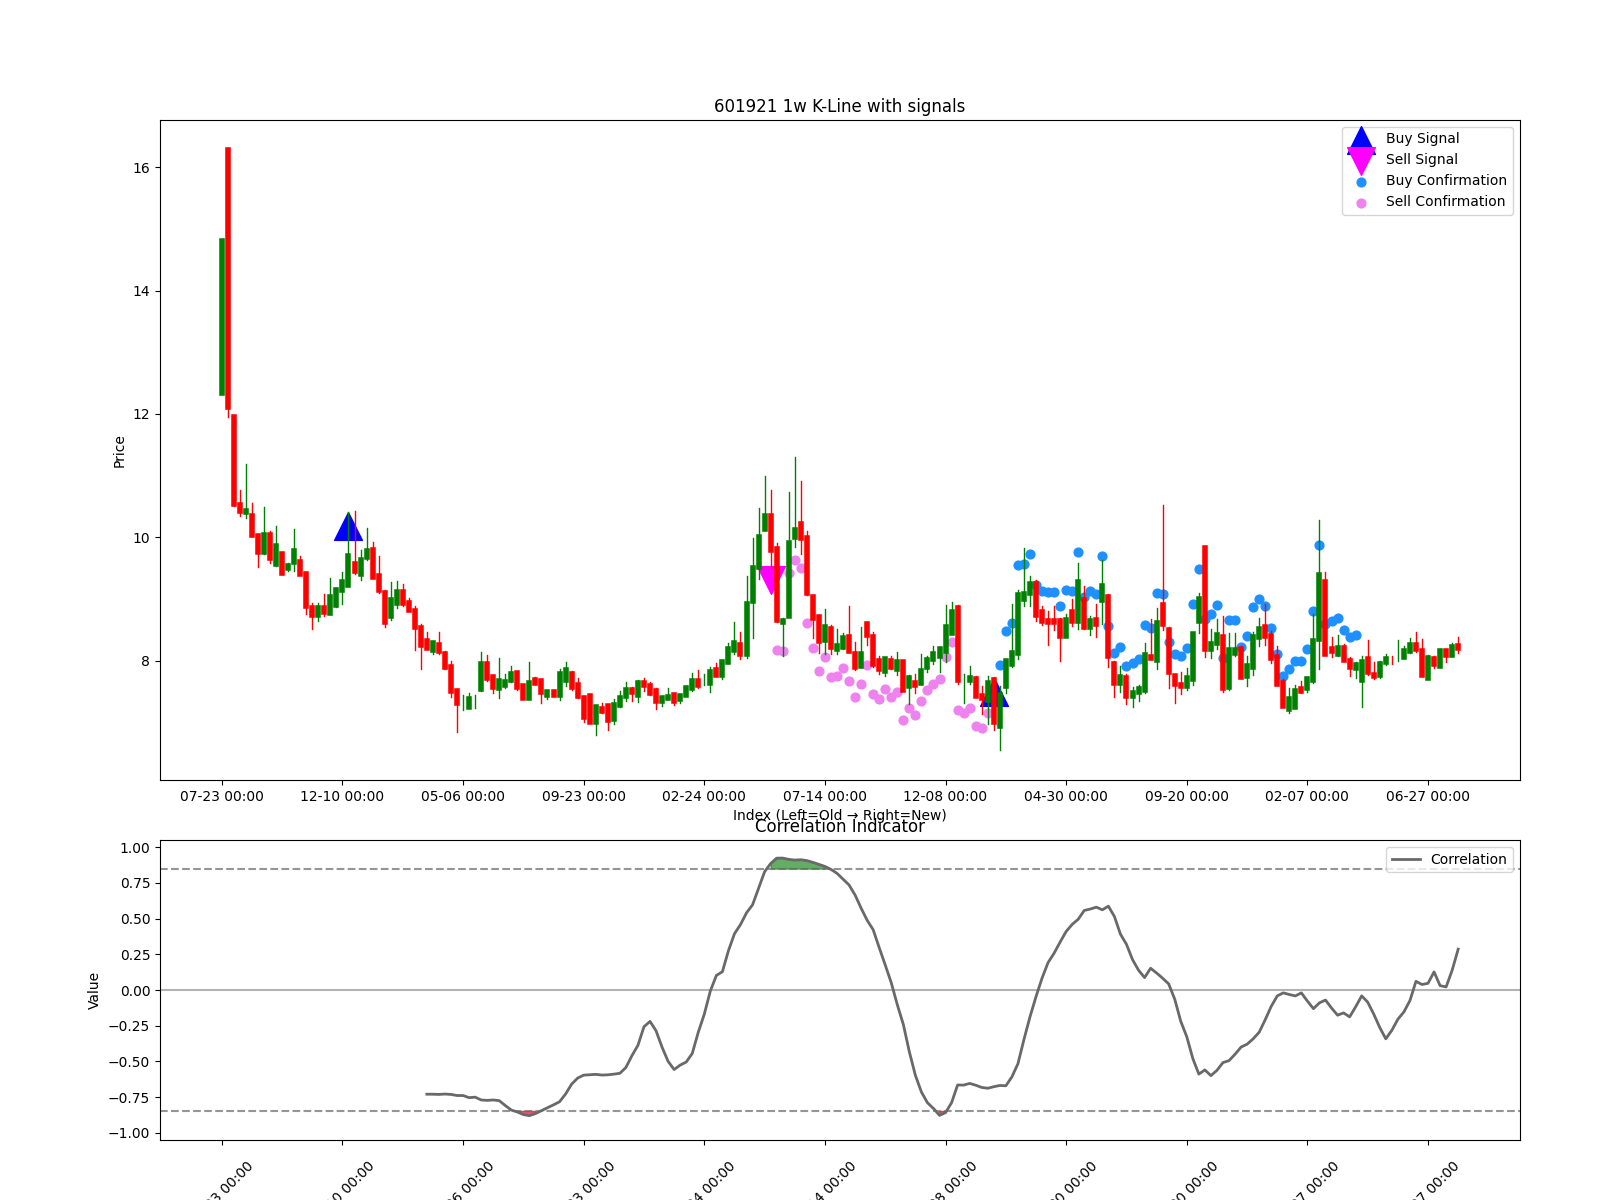The image size is (1600, 1200).
Task: Click correlation axis tick '0.25'
Action: point(135,956)
